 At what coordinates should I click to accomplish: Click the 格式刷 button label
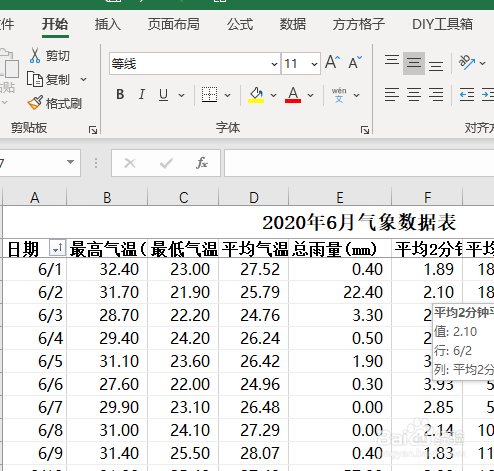pos(64,104)
